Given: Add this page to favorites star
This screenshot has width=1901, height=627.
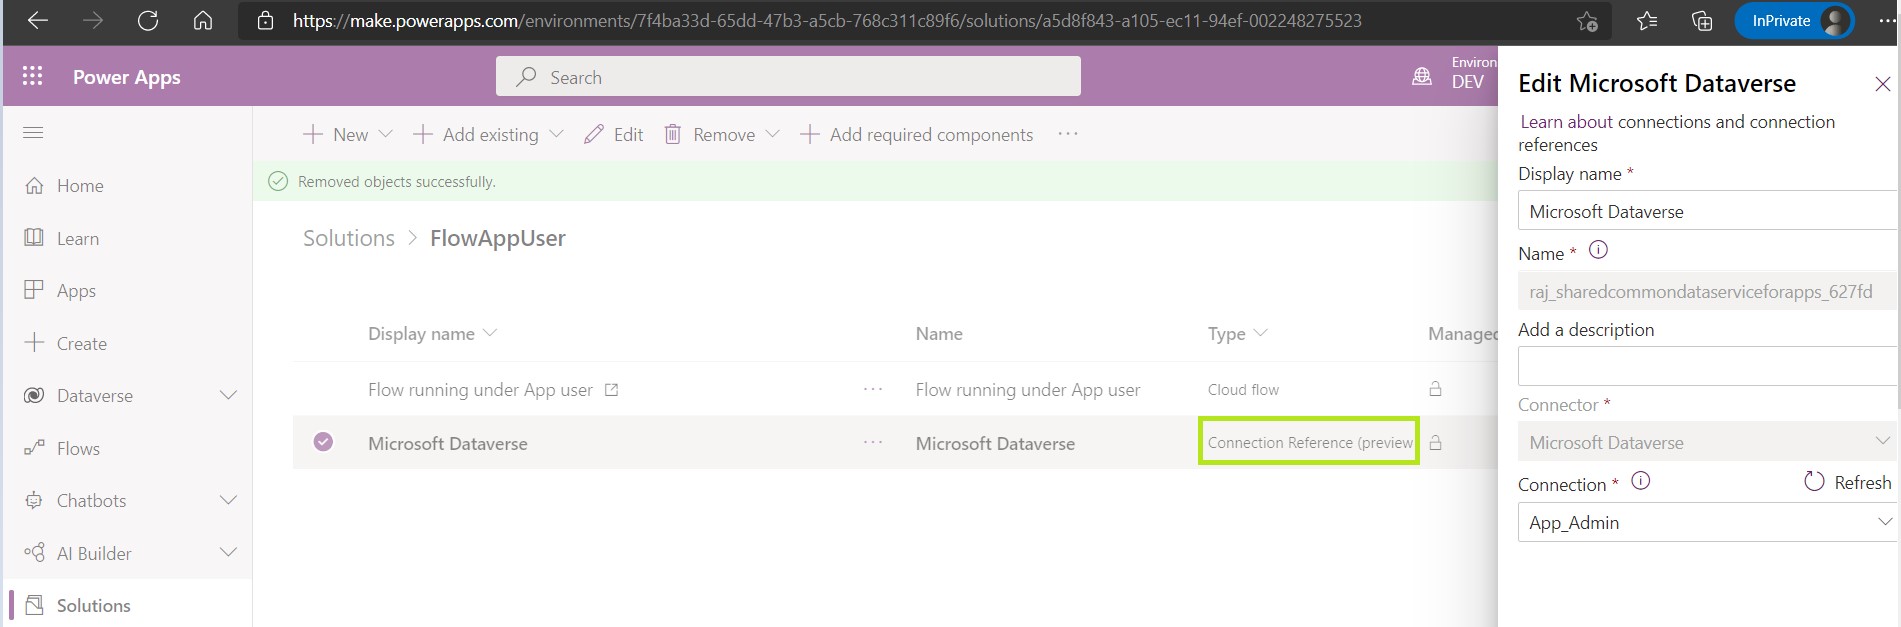Looking at the screenshot, I should 1587,21.
